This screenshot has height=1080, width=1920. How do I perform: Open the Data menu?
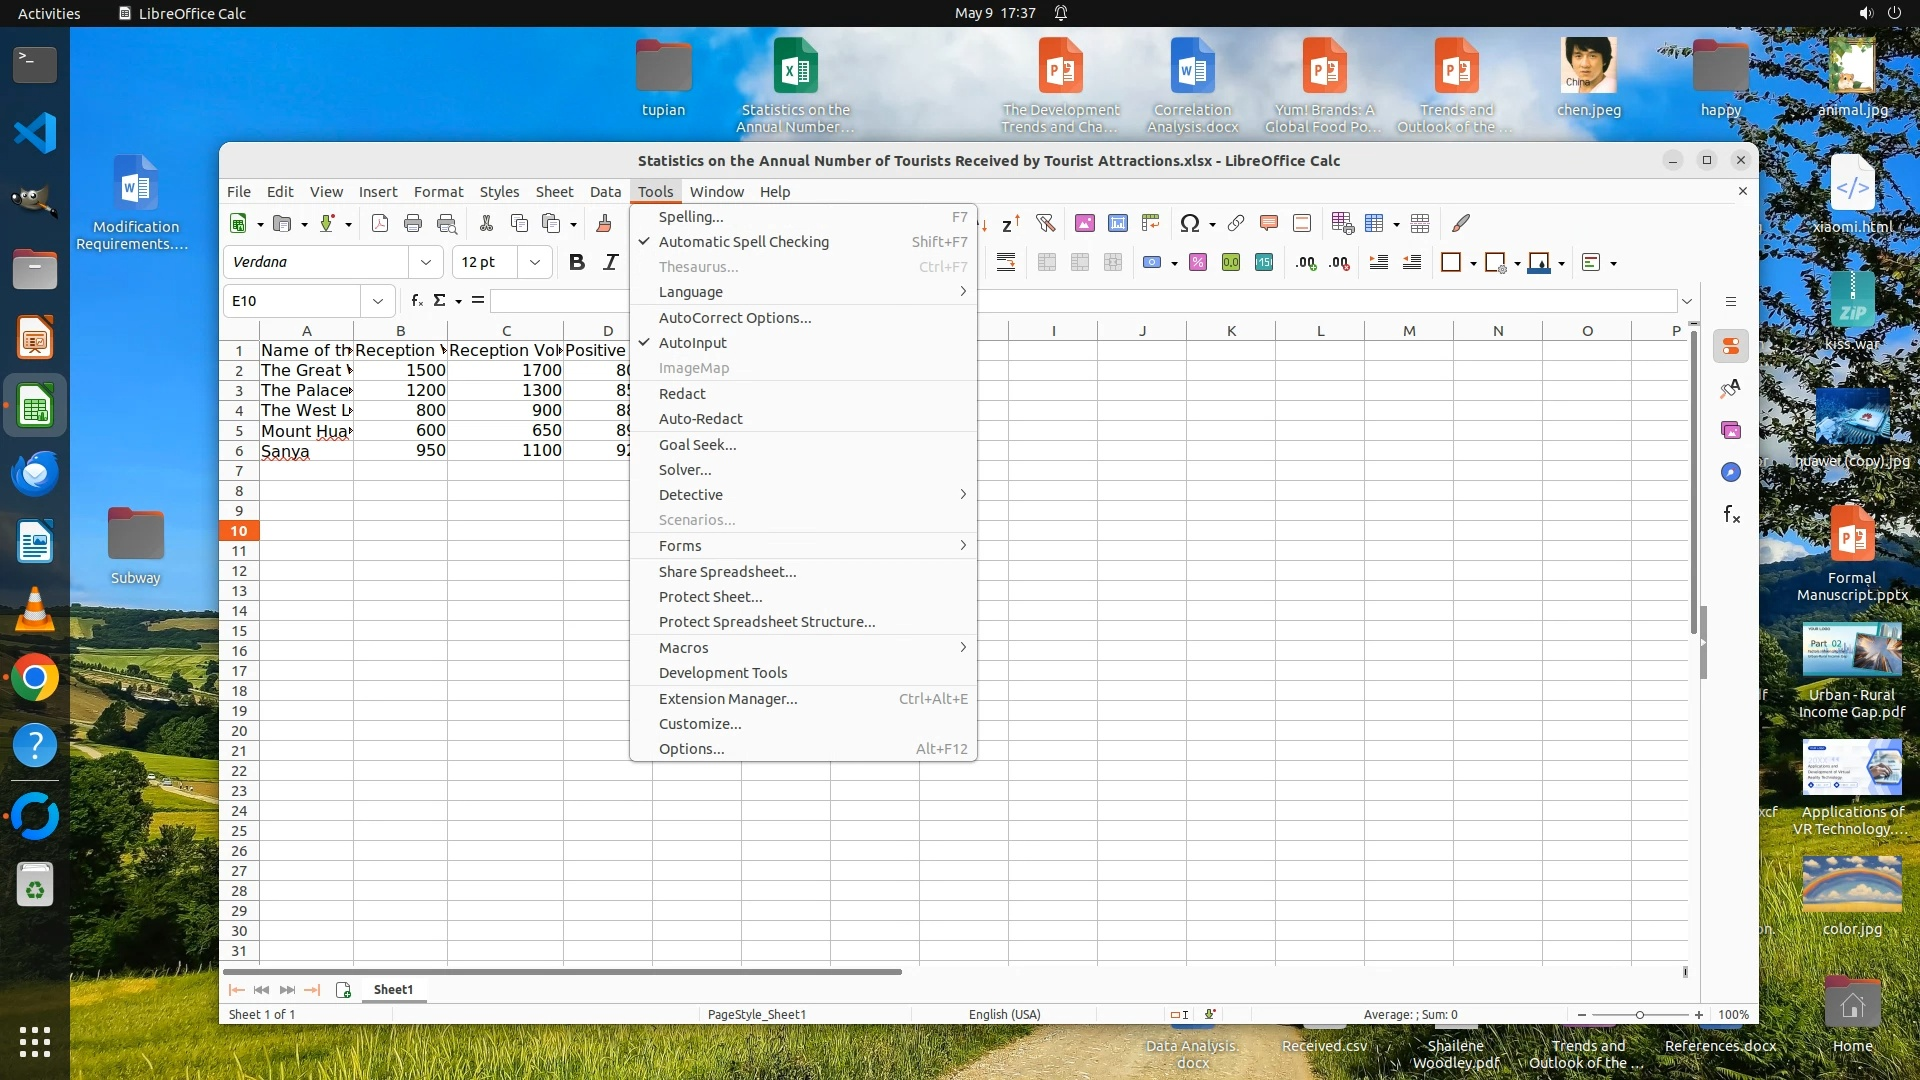[x=605, y=191]
